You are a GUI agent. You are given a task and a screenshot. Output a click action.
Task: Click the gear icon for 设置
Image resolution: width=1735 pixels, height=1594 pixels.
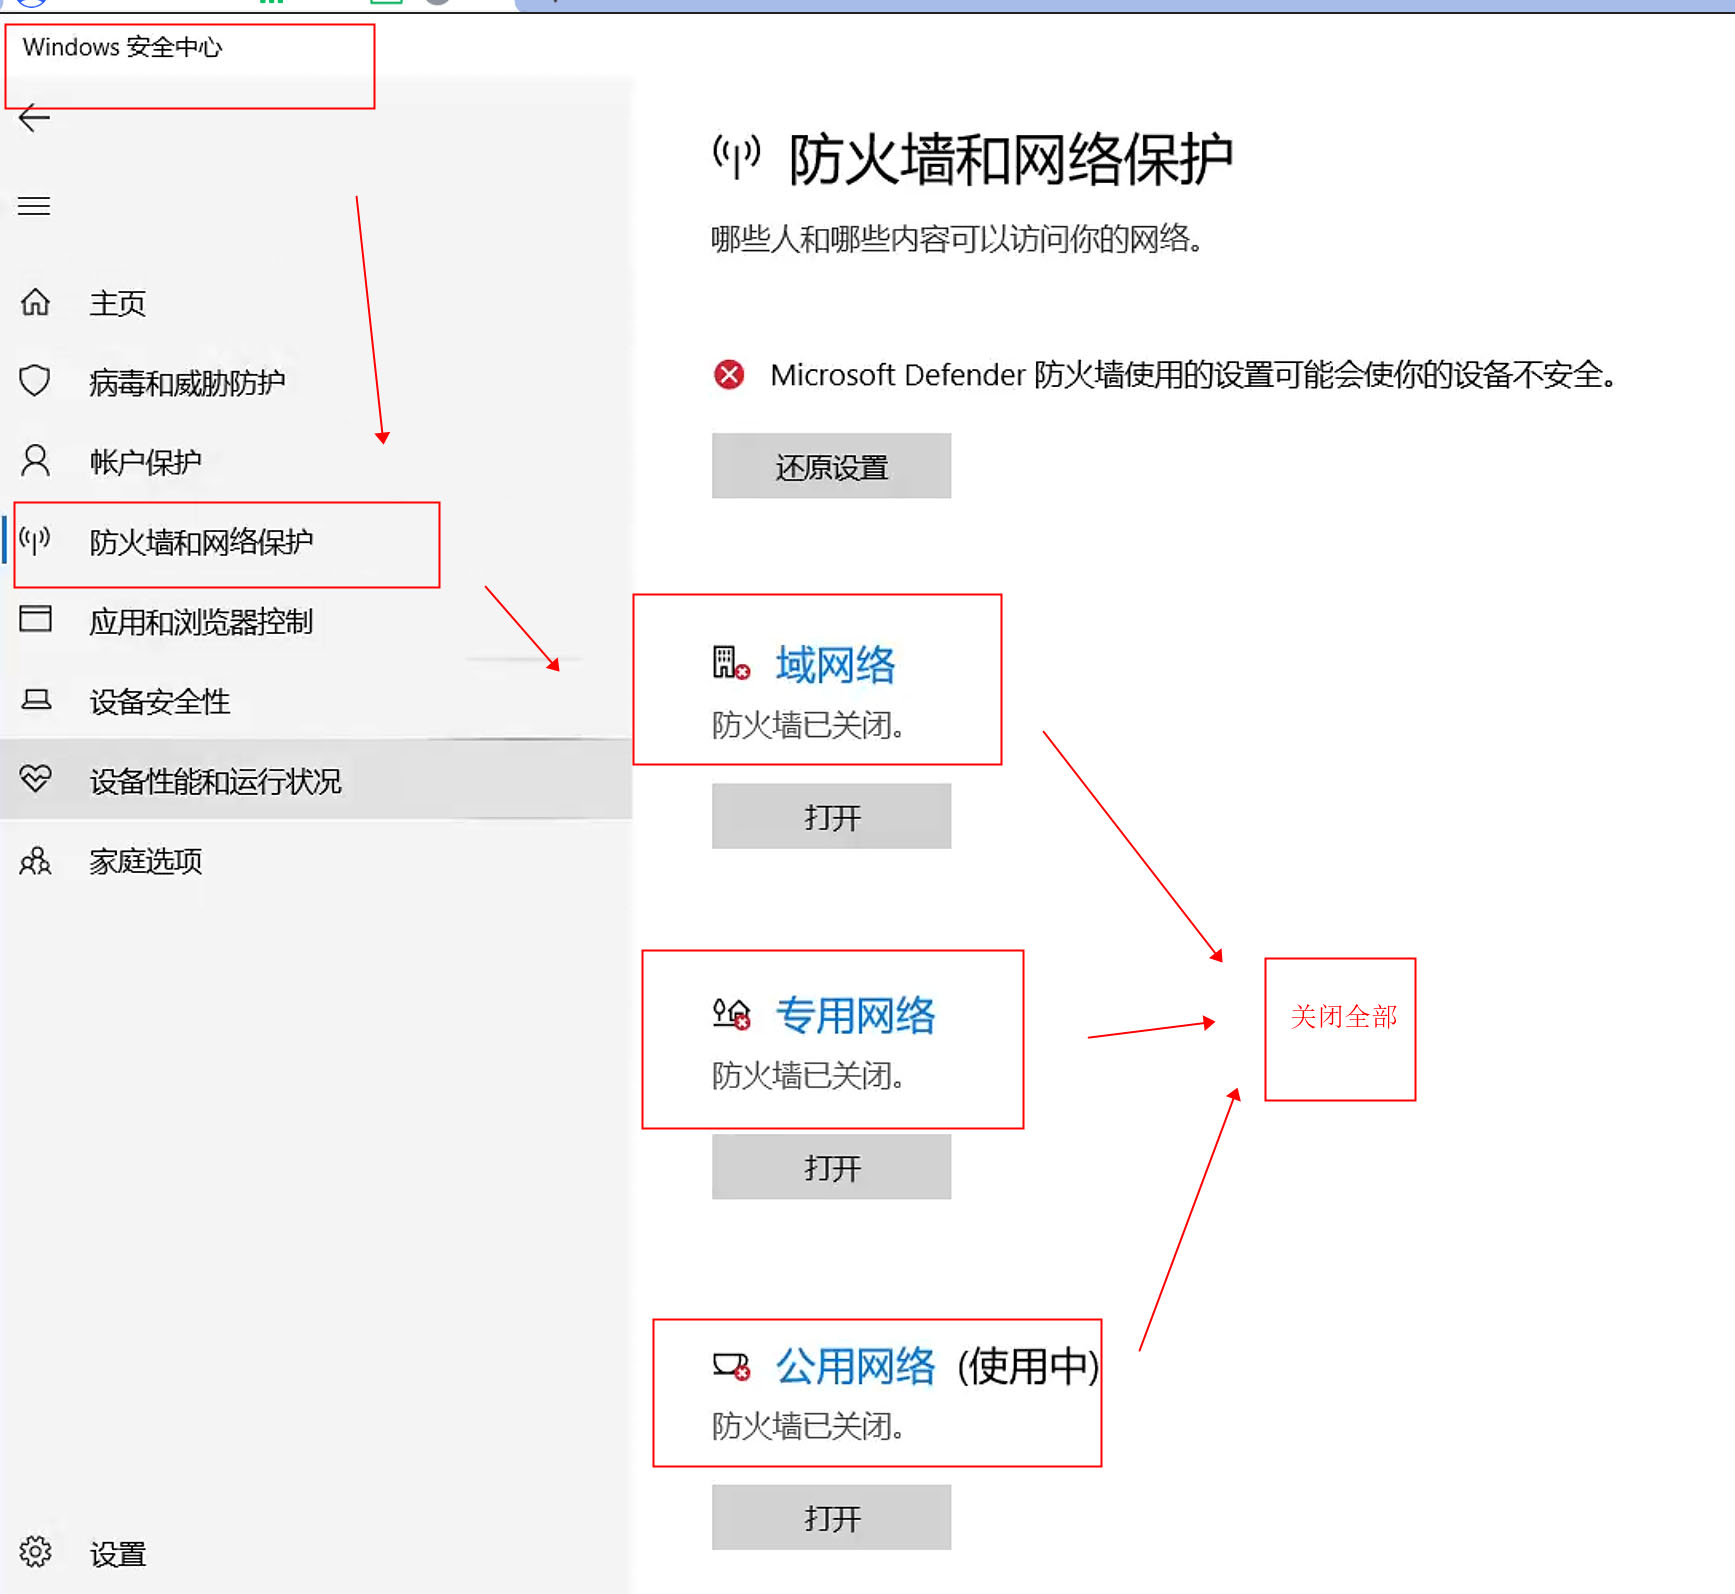click(x=35, y=1551)
